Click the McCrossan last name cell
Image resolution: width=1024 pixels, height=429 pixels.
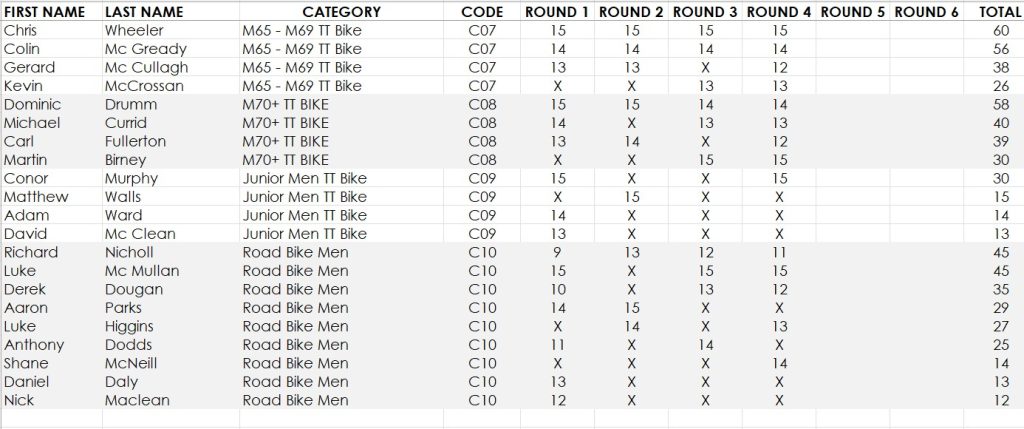pos(170,86)
